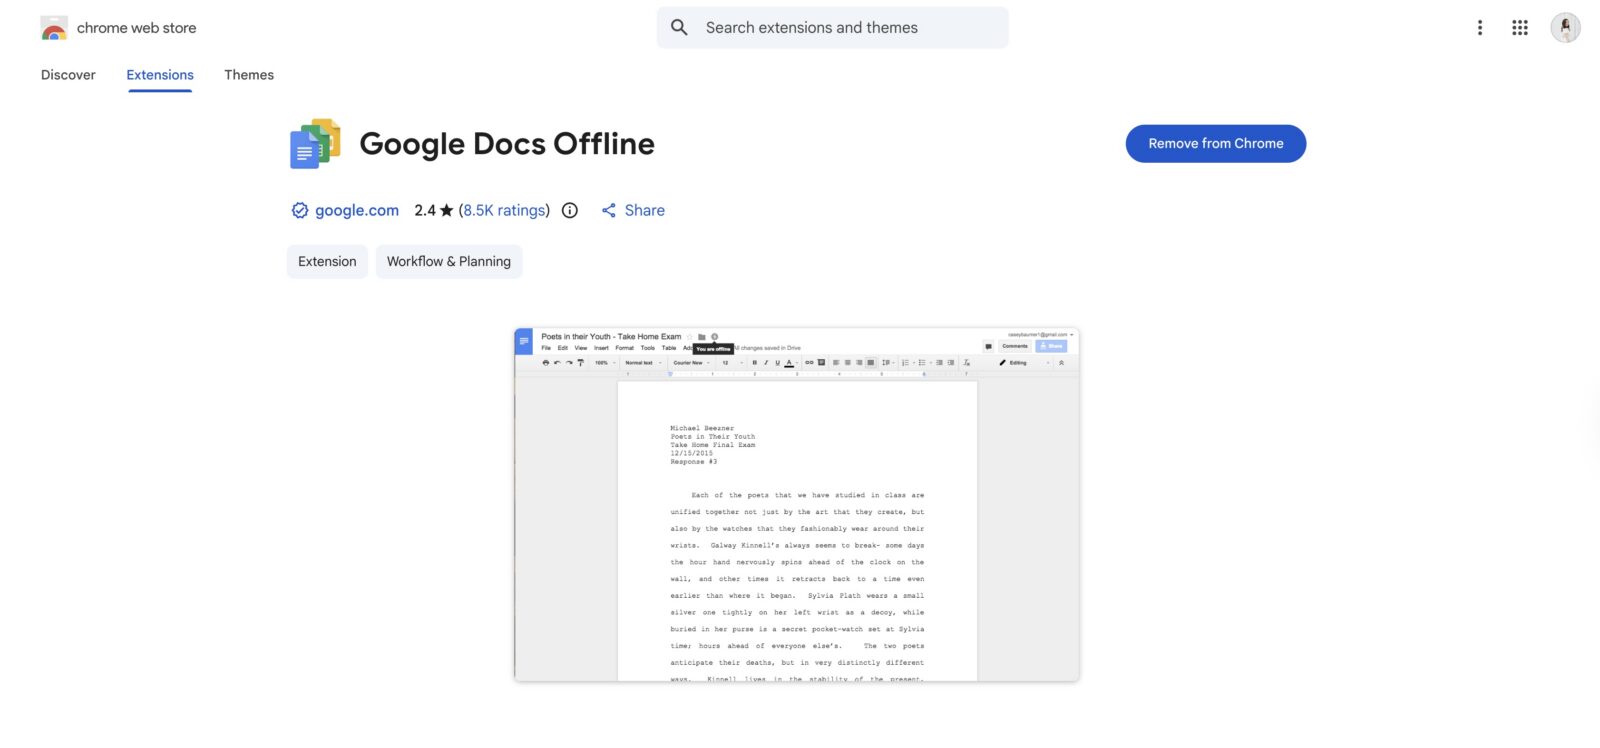Focus the Search extensions and themes field
1600x748 pixels.
click(832, 28)
